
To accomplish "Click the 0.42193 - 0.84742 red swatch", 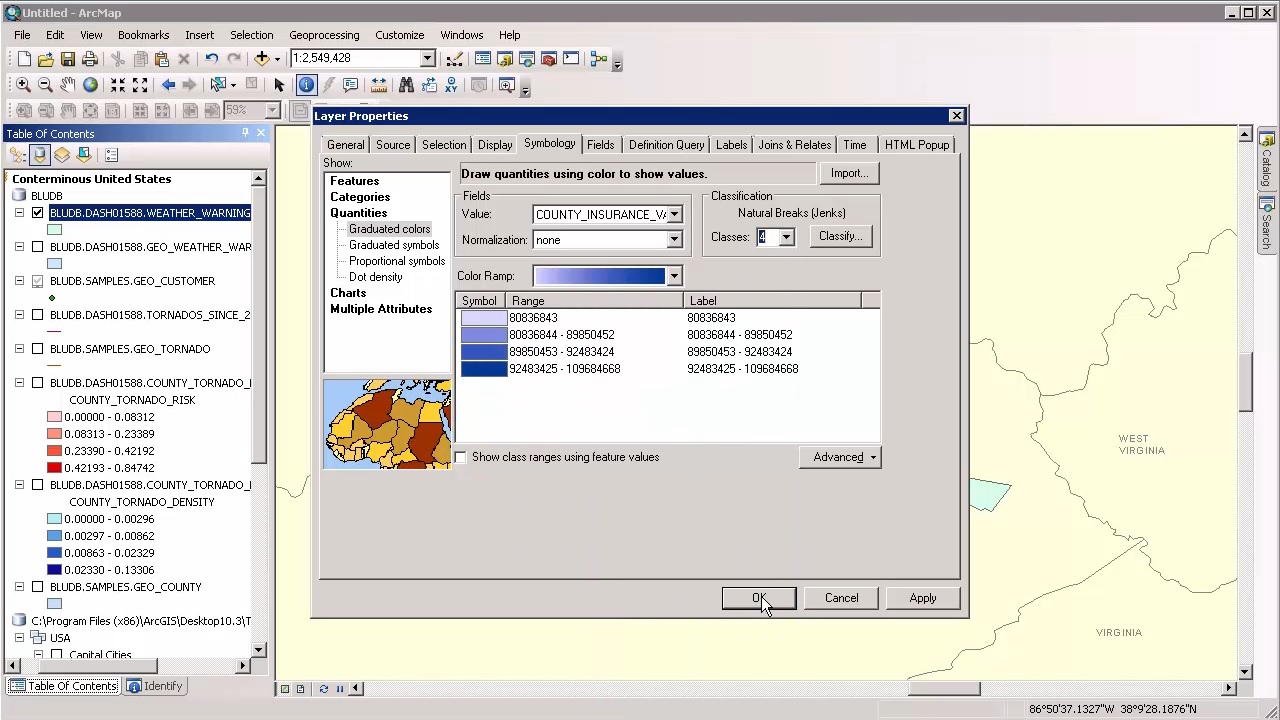I will tap(54, 468).
